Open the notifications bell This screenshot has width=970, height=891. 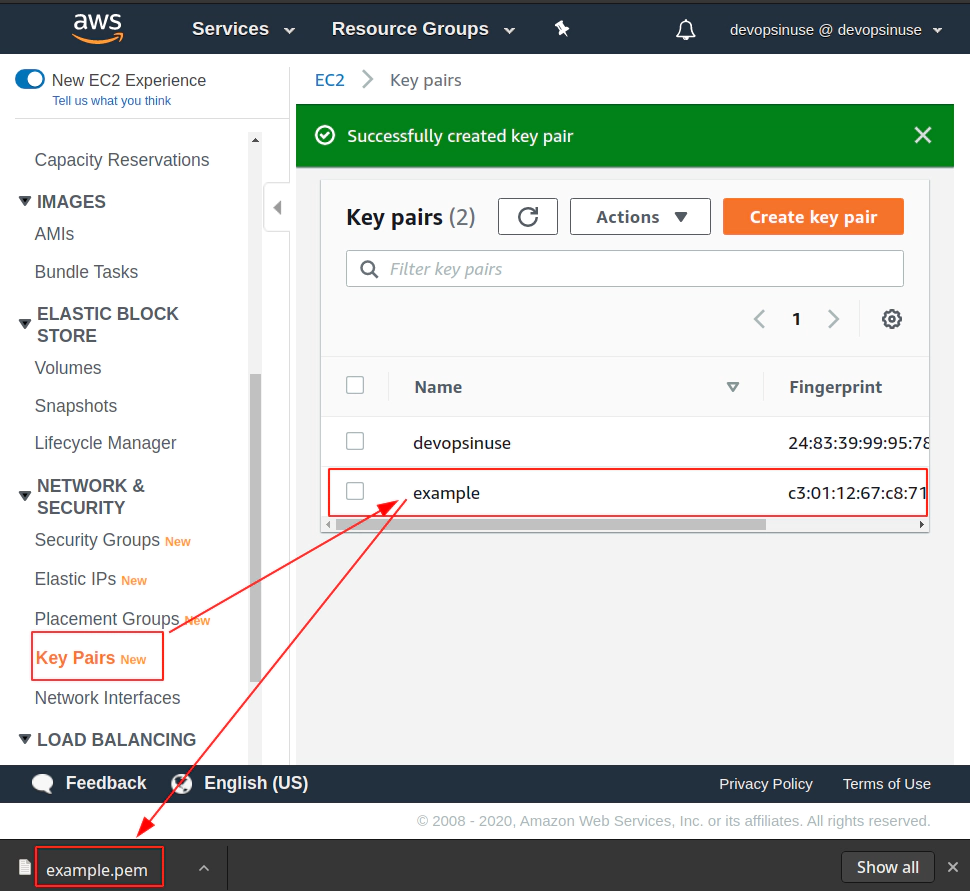(685, 29)
